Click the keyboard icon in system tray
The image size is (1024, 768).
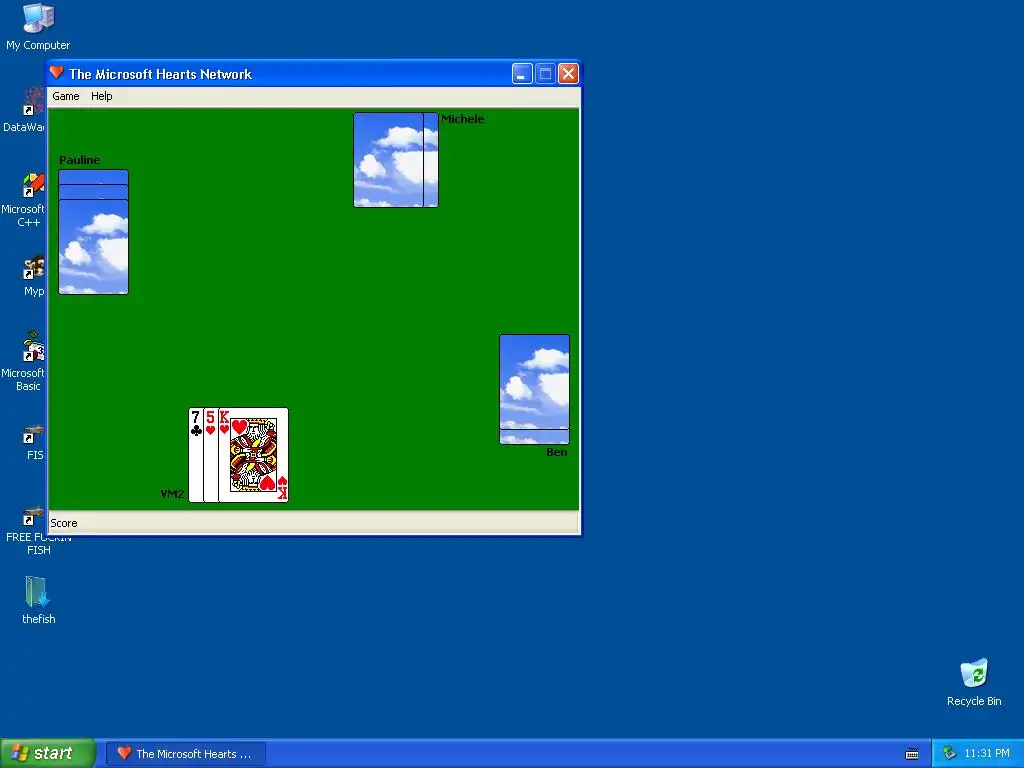click(912, 754)
